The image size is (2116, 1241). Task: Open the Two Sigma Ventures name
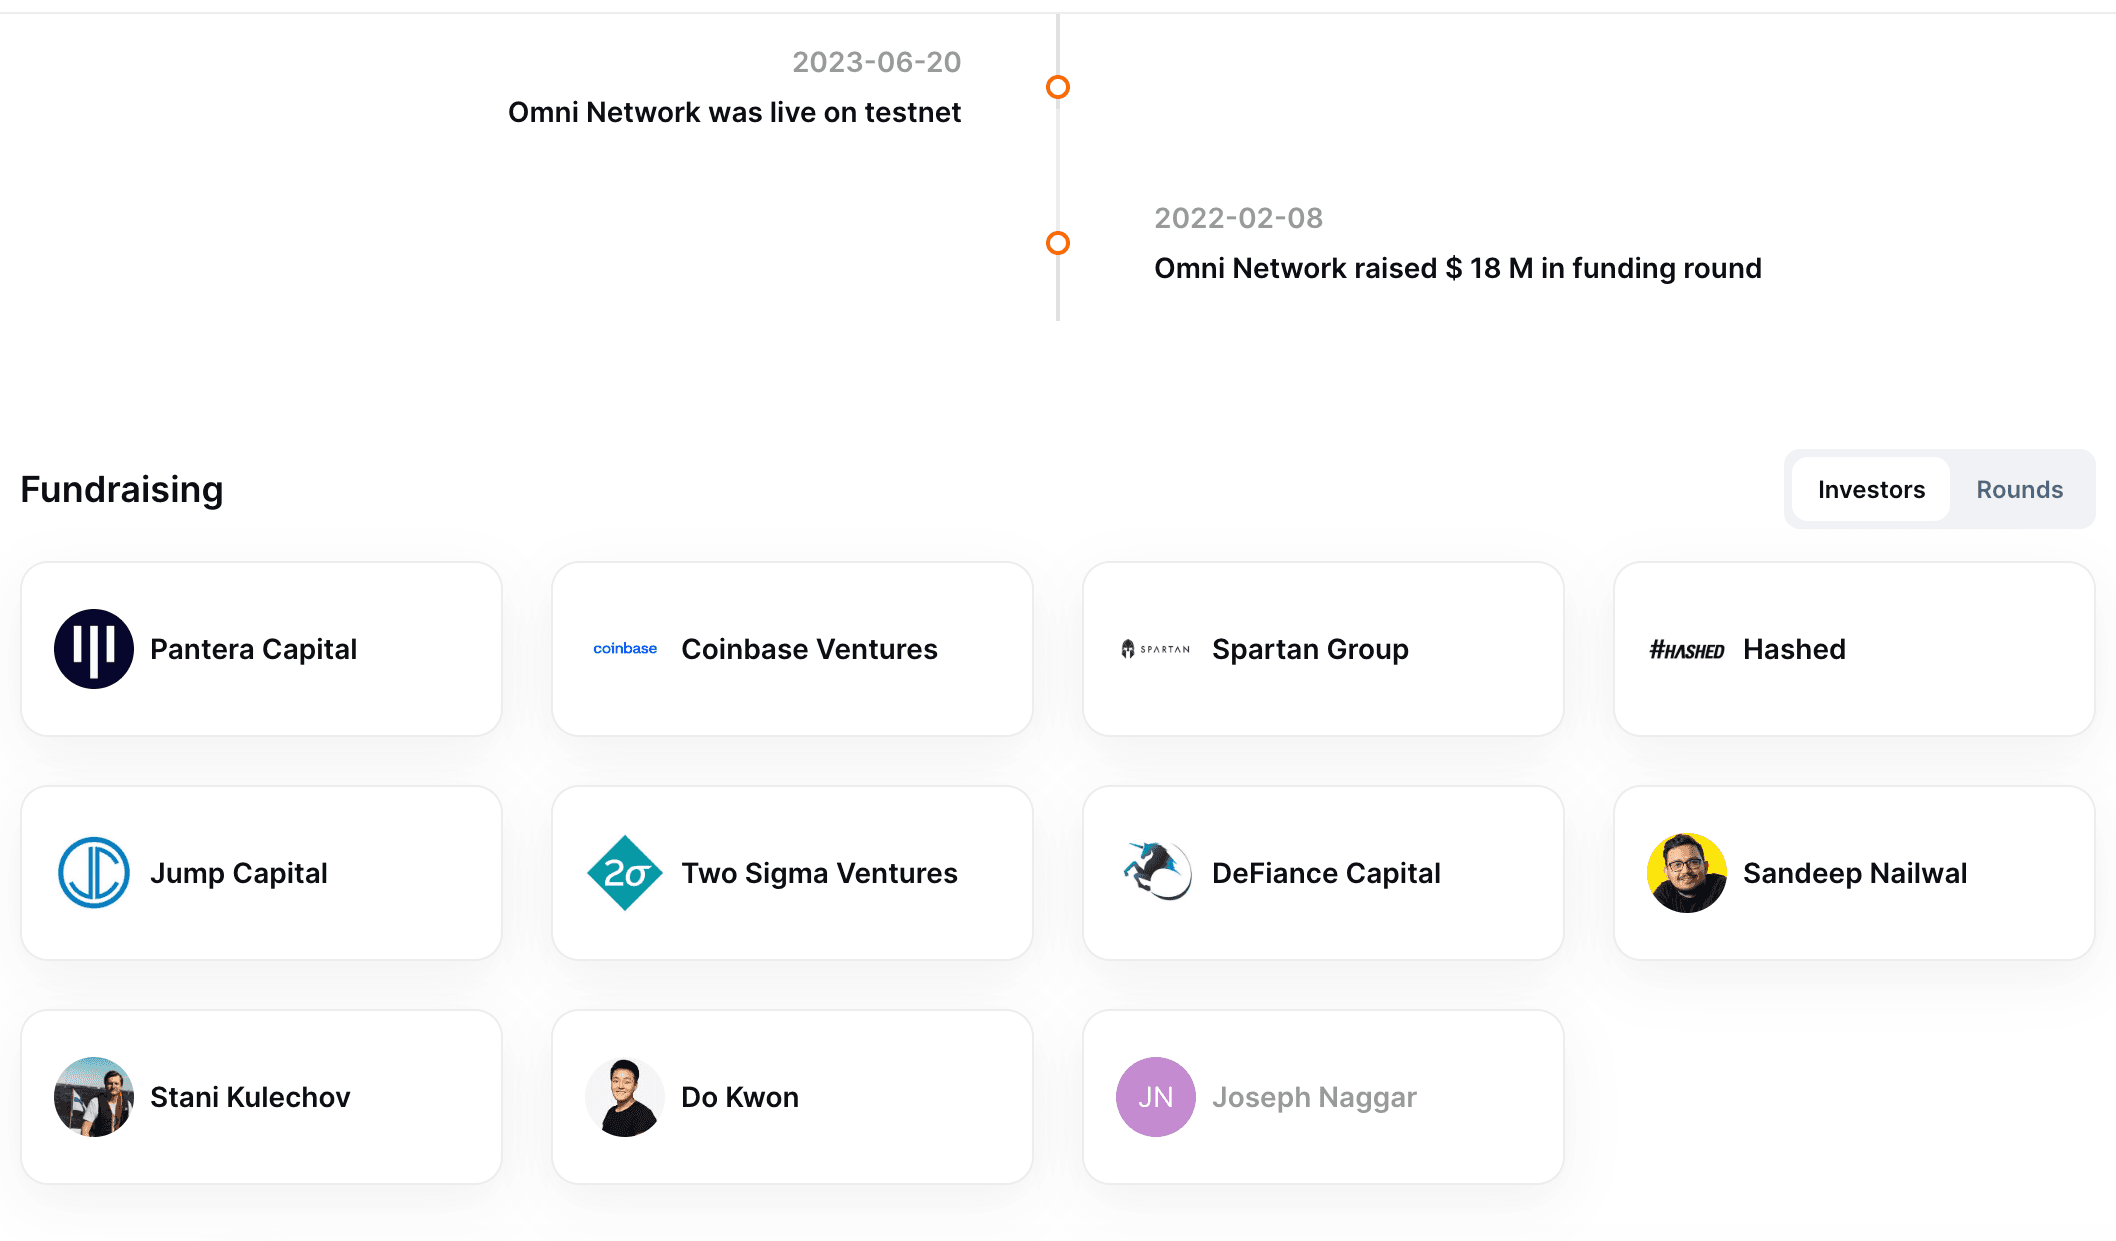(x=819, y=873)
